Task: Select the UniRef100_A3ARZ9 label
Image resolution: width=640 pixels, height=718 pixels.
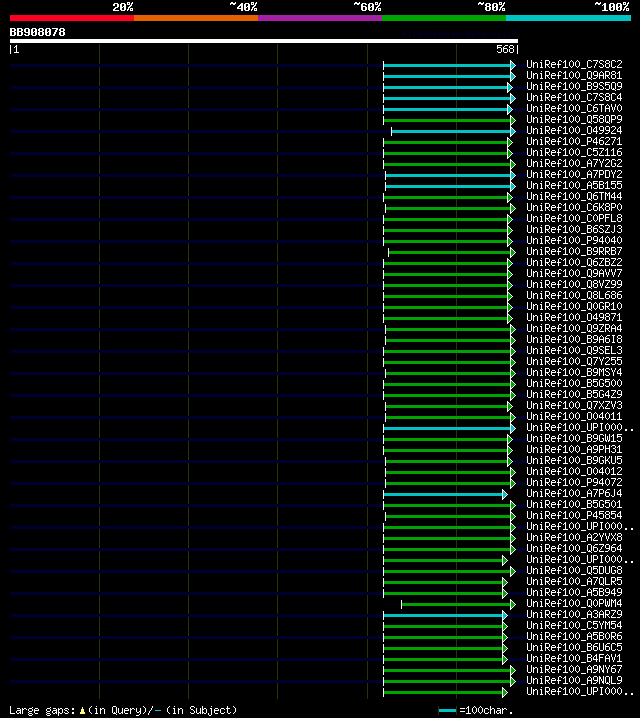Action: coord(574,614)
